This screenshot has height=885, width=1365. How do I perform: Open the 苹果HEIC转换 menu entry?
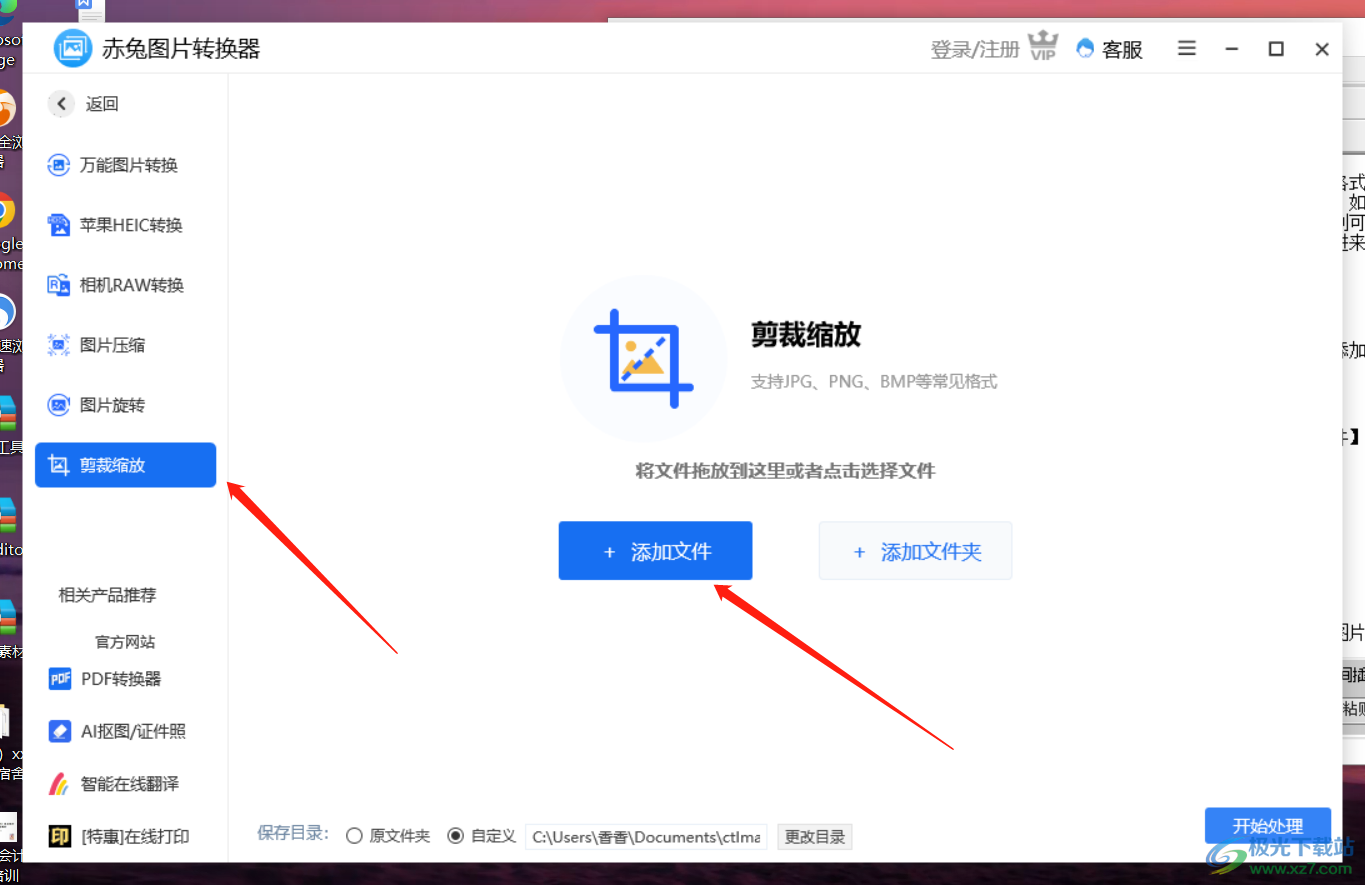(126, 225)
